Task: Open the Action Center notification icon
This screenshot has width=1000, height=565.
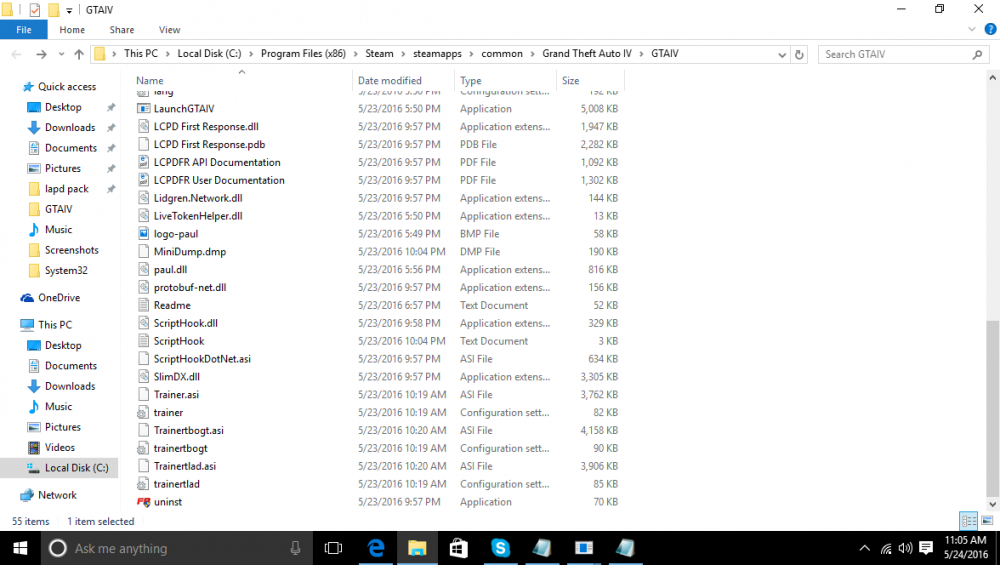Action: point(926,548)
